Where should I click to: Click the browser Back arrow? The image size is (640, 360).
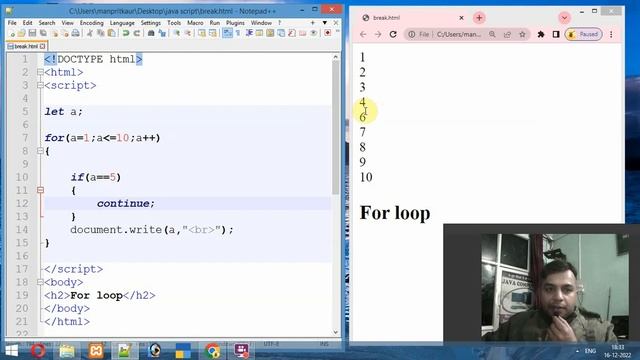363,34
